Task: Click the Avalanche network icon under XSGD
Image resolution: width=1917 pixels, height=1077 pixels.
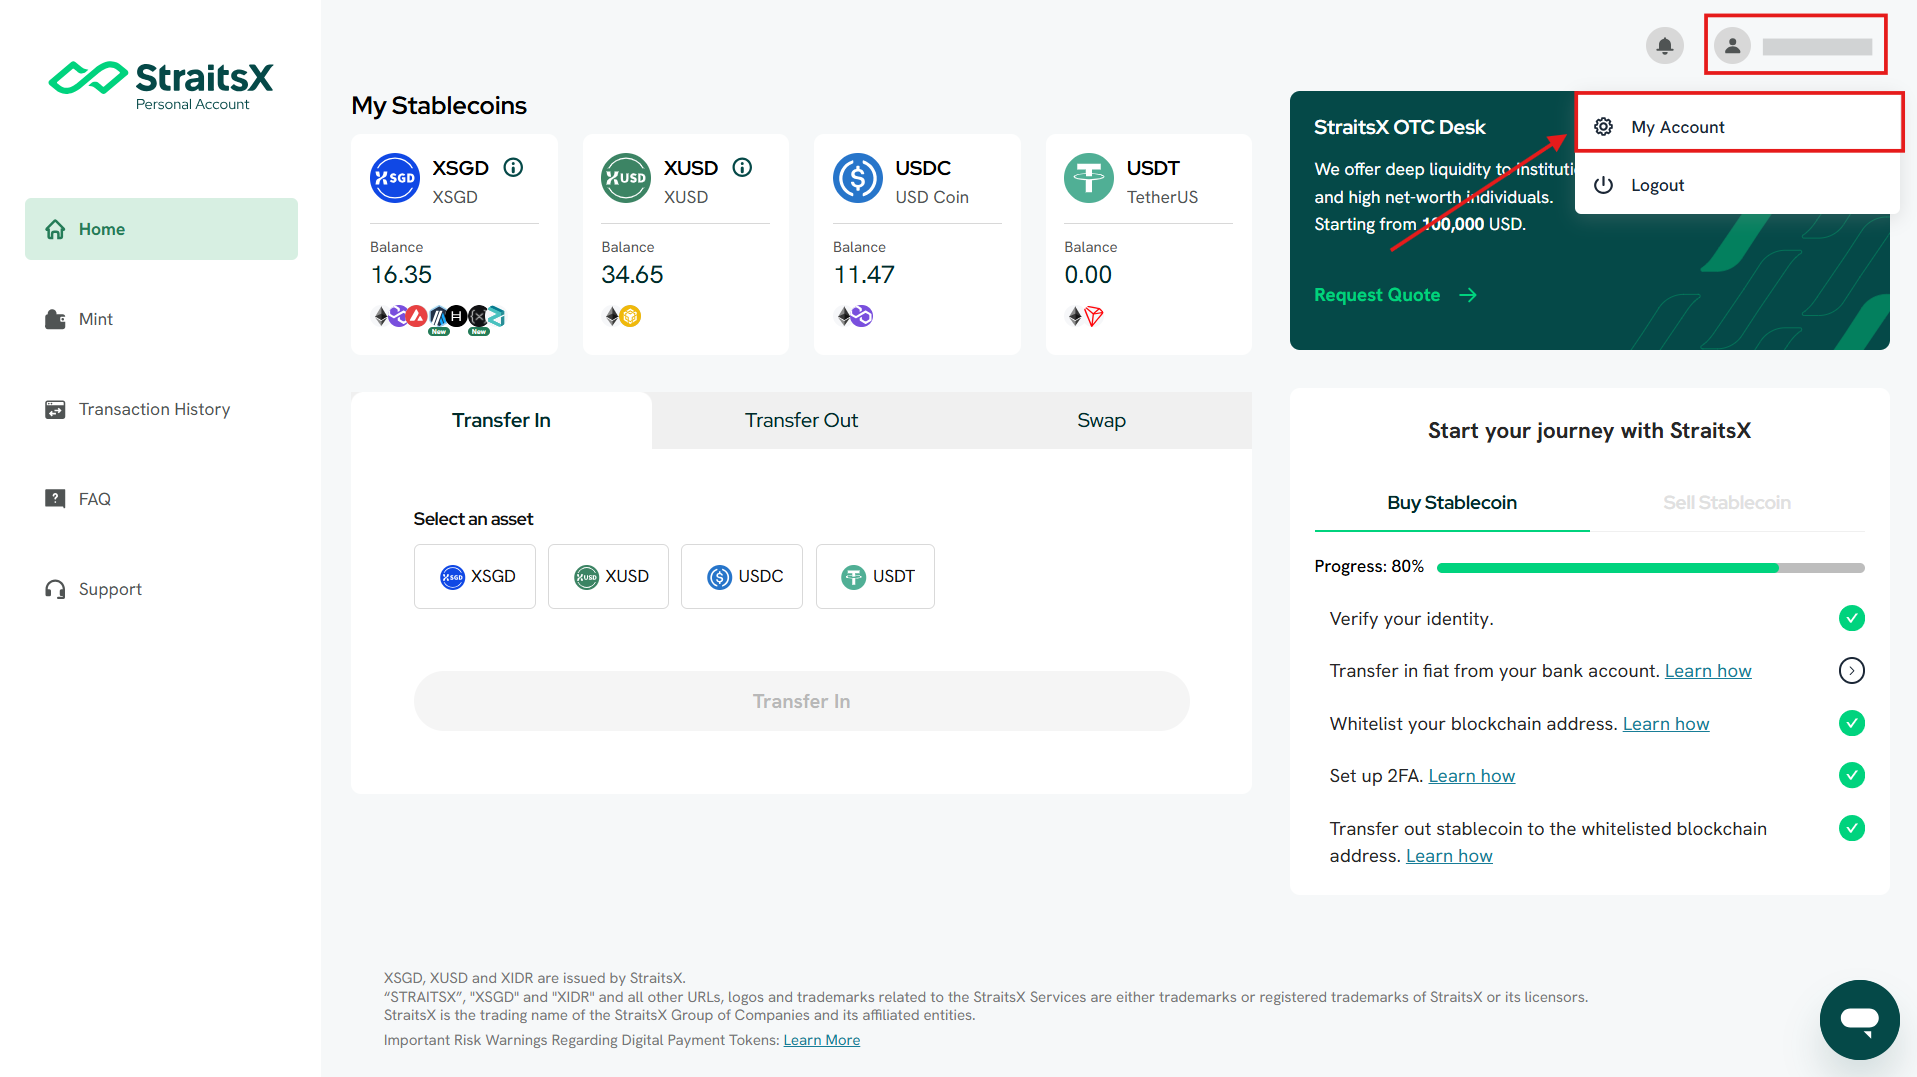Action: pyautogui.click(x=417, y=316)
